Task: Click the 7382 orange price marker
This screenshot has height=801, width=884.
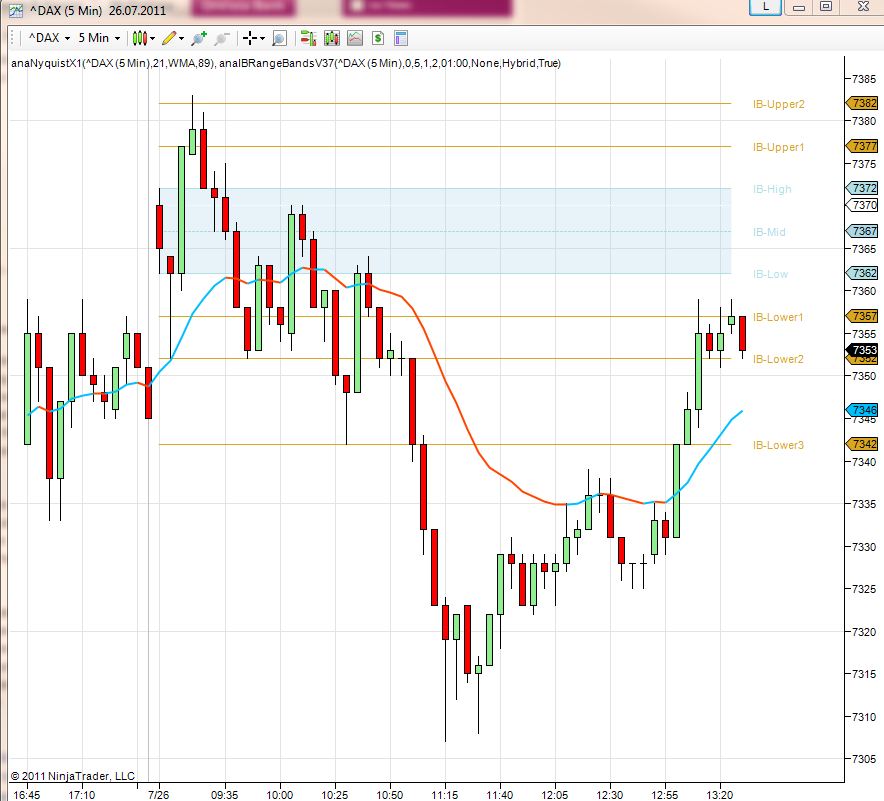Action: [x=863, y=103]
